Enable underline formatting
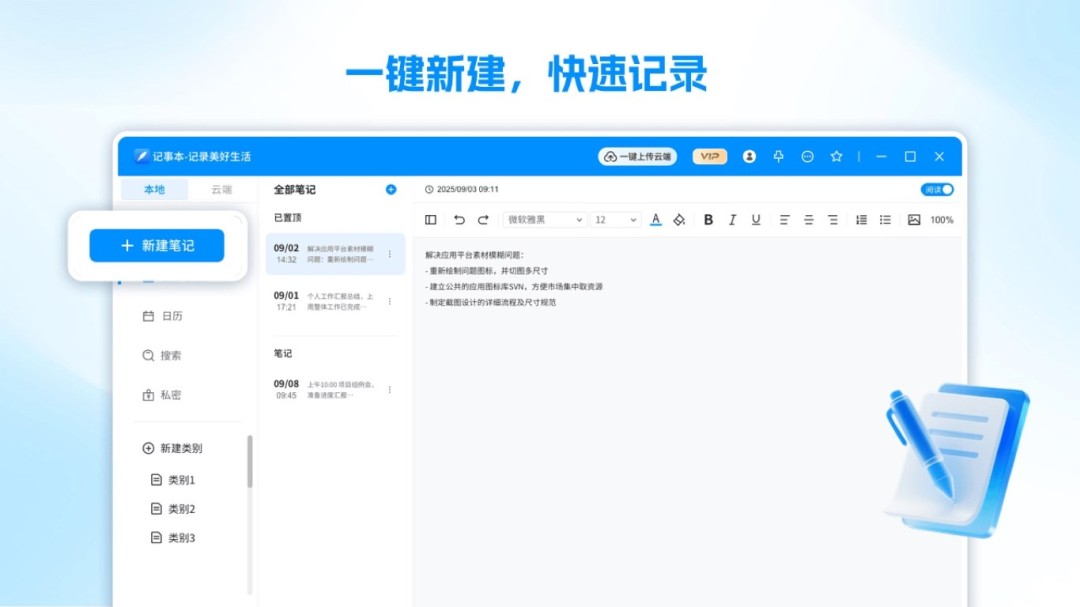 [x=756, y=220]
